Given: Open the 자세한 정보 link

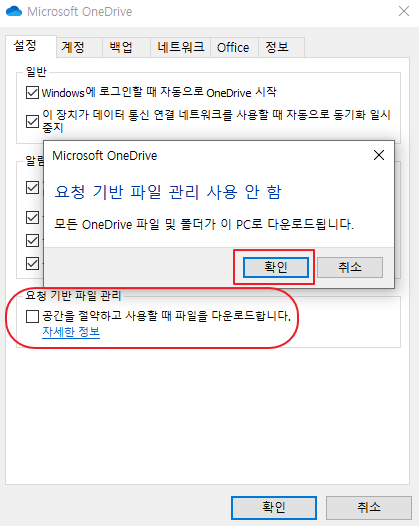Looking at the screenshot, I should (71, 332).
